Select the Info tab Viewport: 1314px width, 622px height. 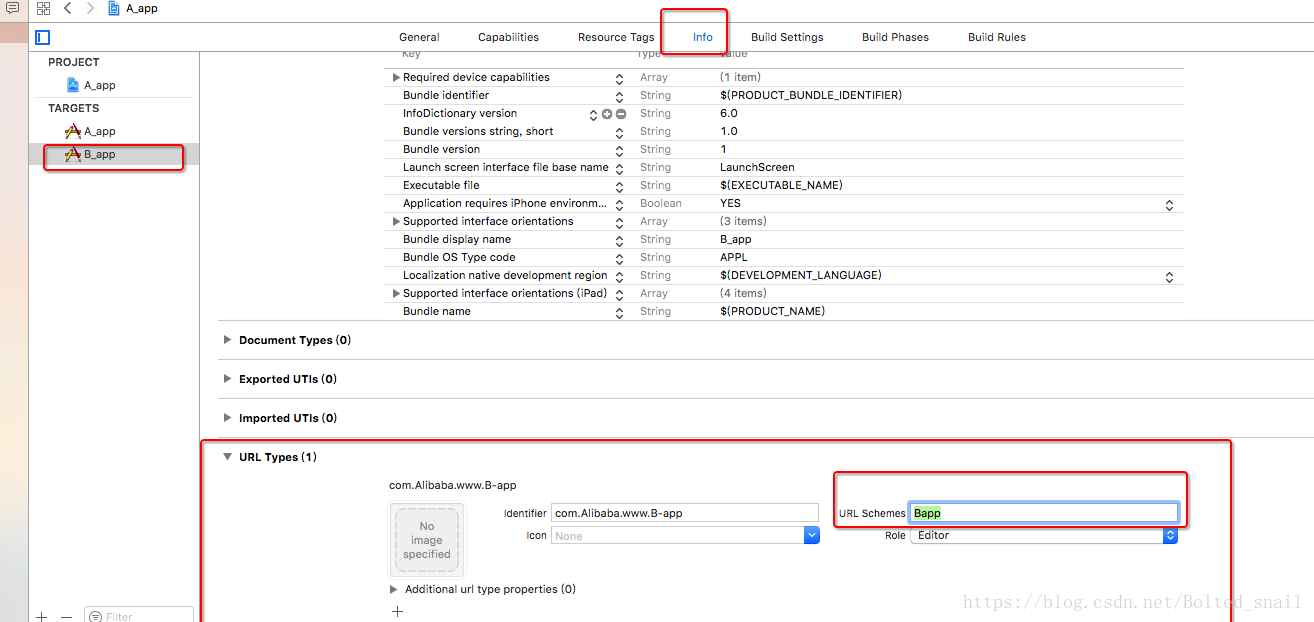pyautogui.click(x=703, y=37)
